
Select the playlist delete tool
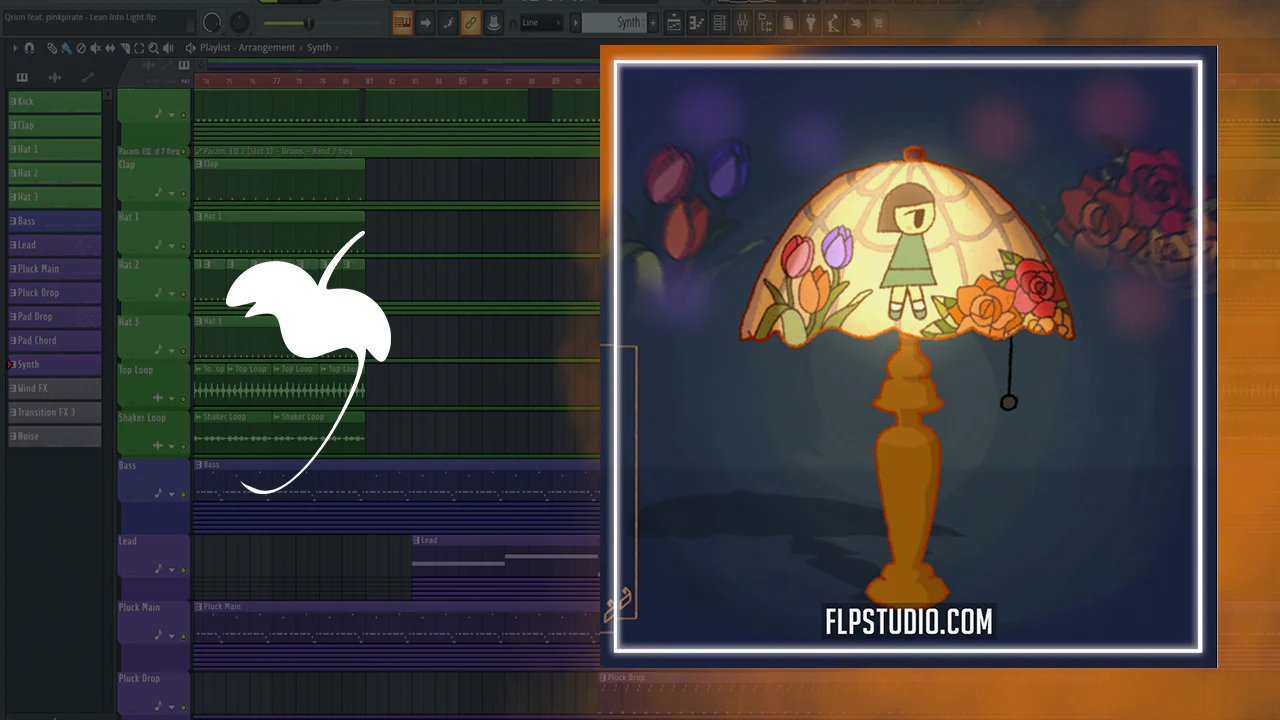tap(81, 47)
